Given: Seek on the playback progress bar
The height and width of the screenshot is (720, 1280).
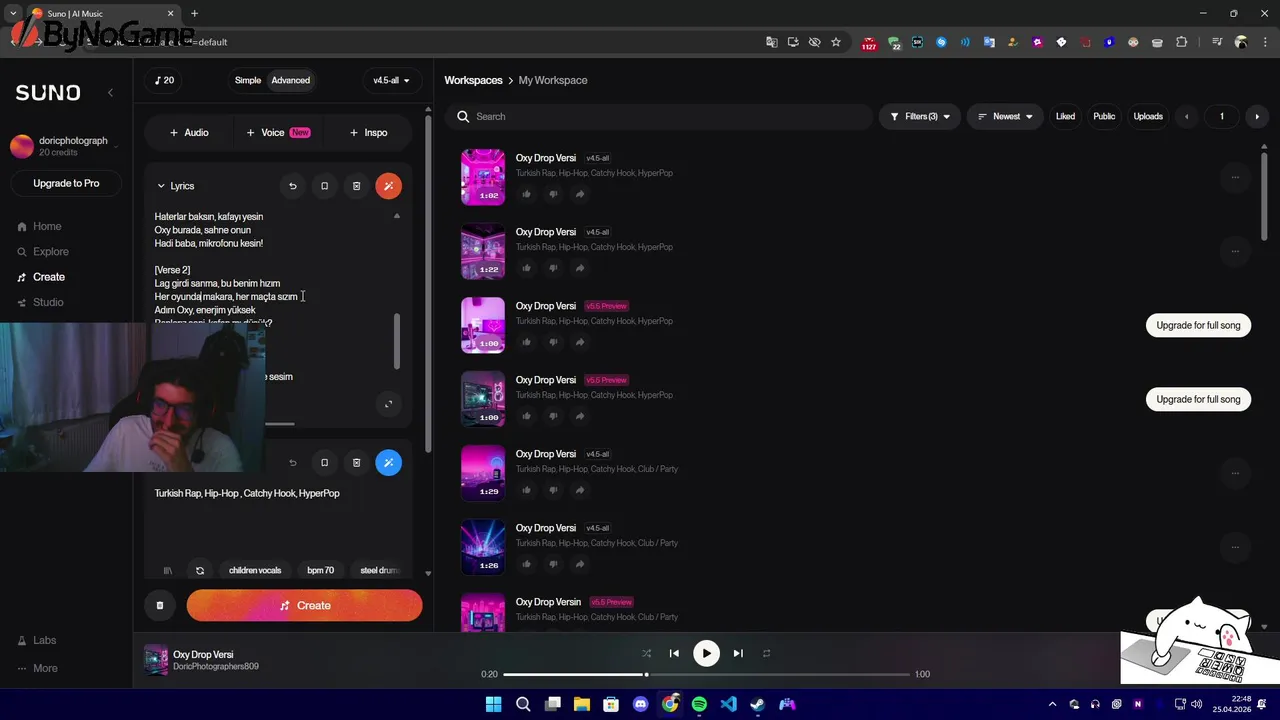Looking at the screenshot, I should [x=706, y=674].
